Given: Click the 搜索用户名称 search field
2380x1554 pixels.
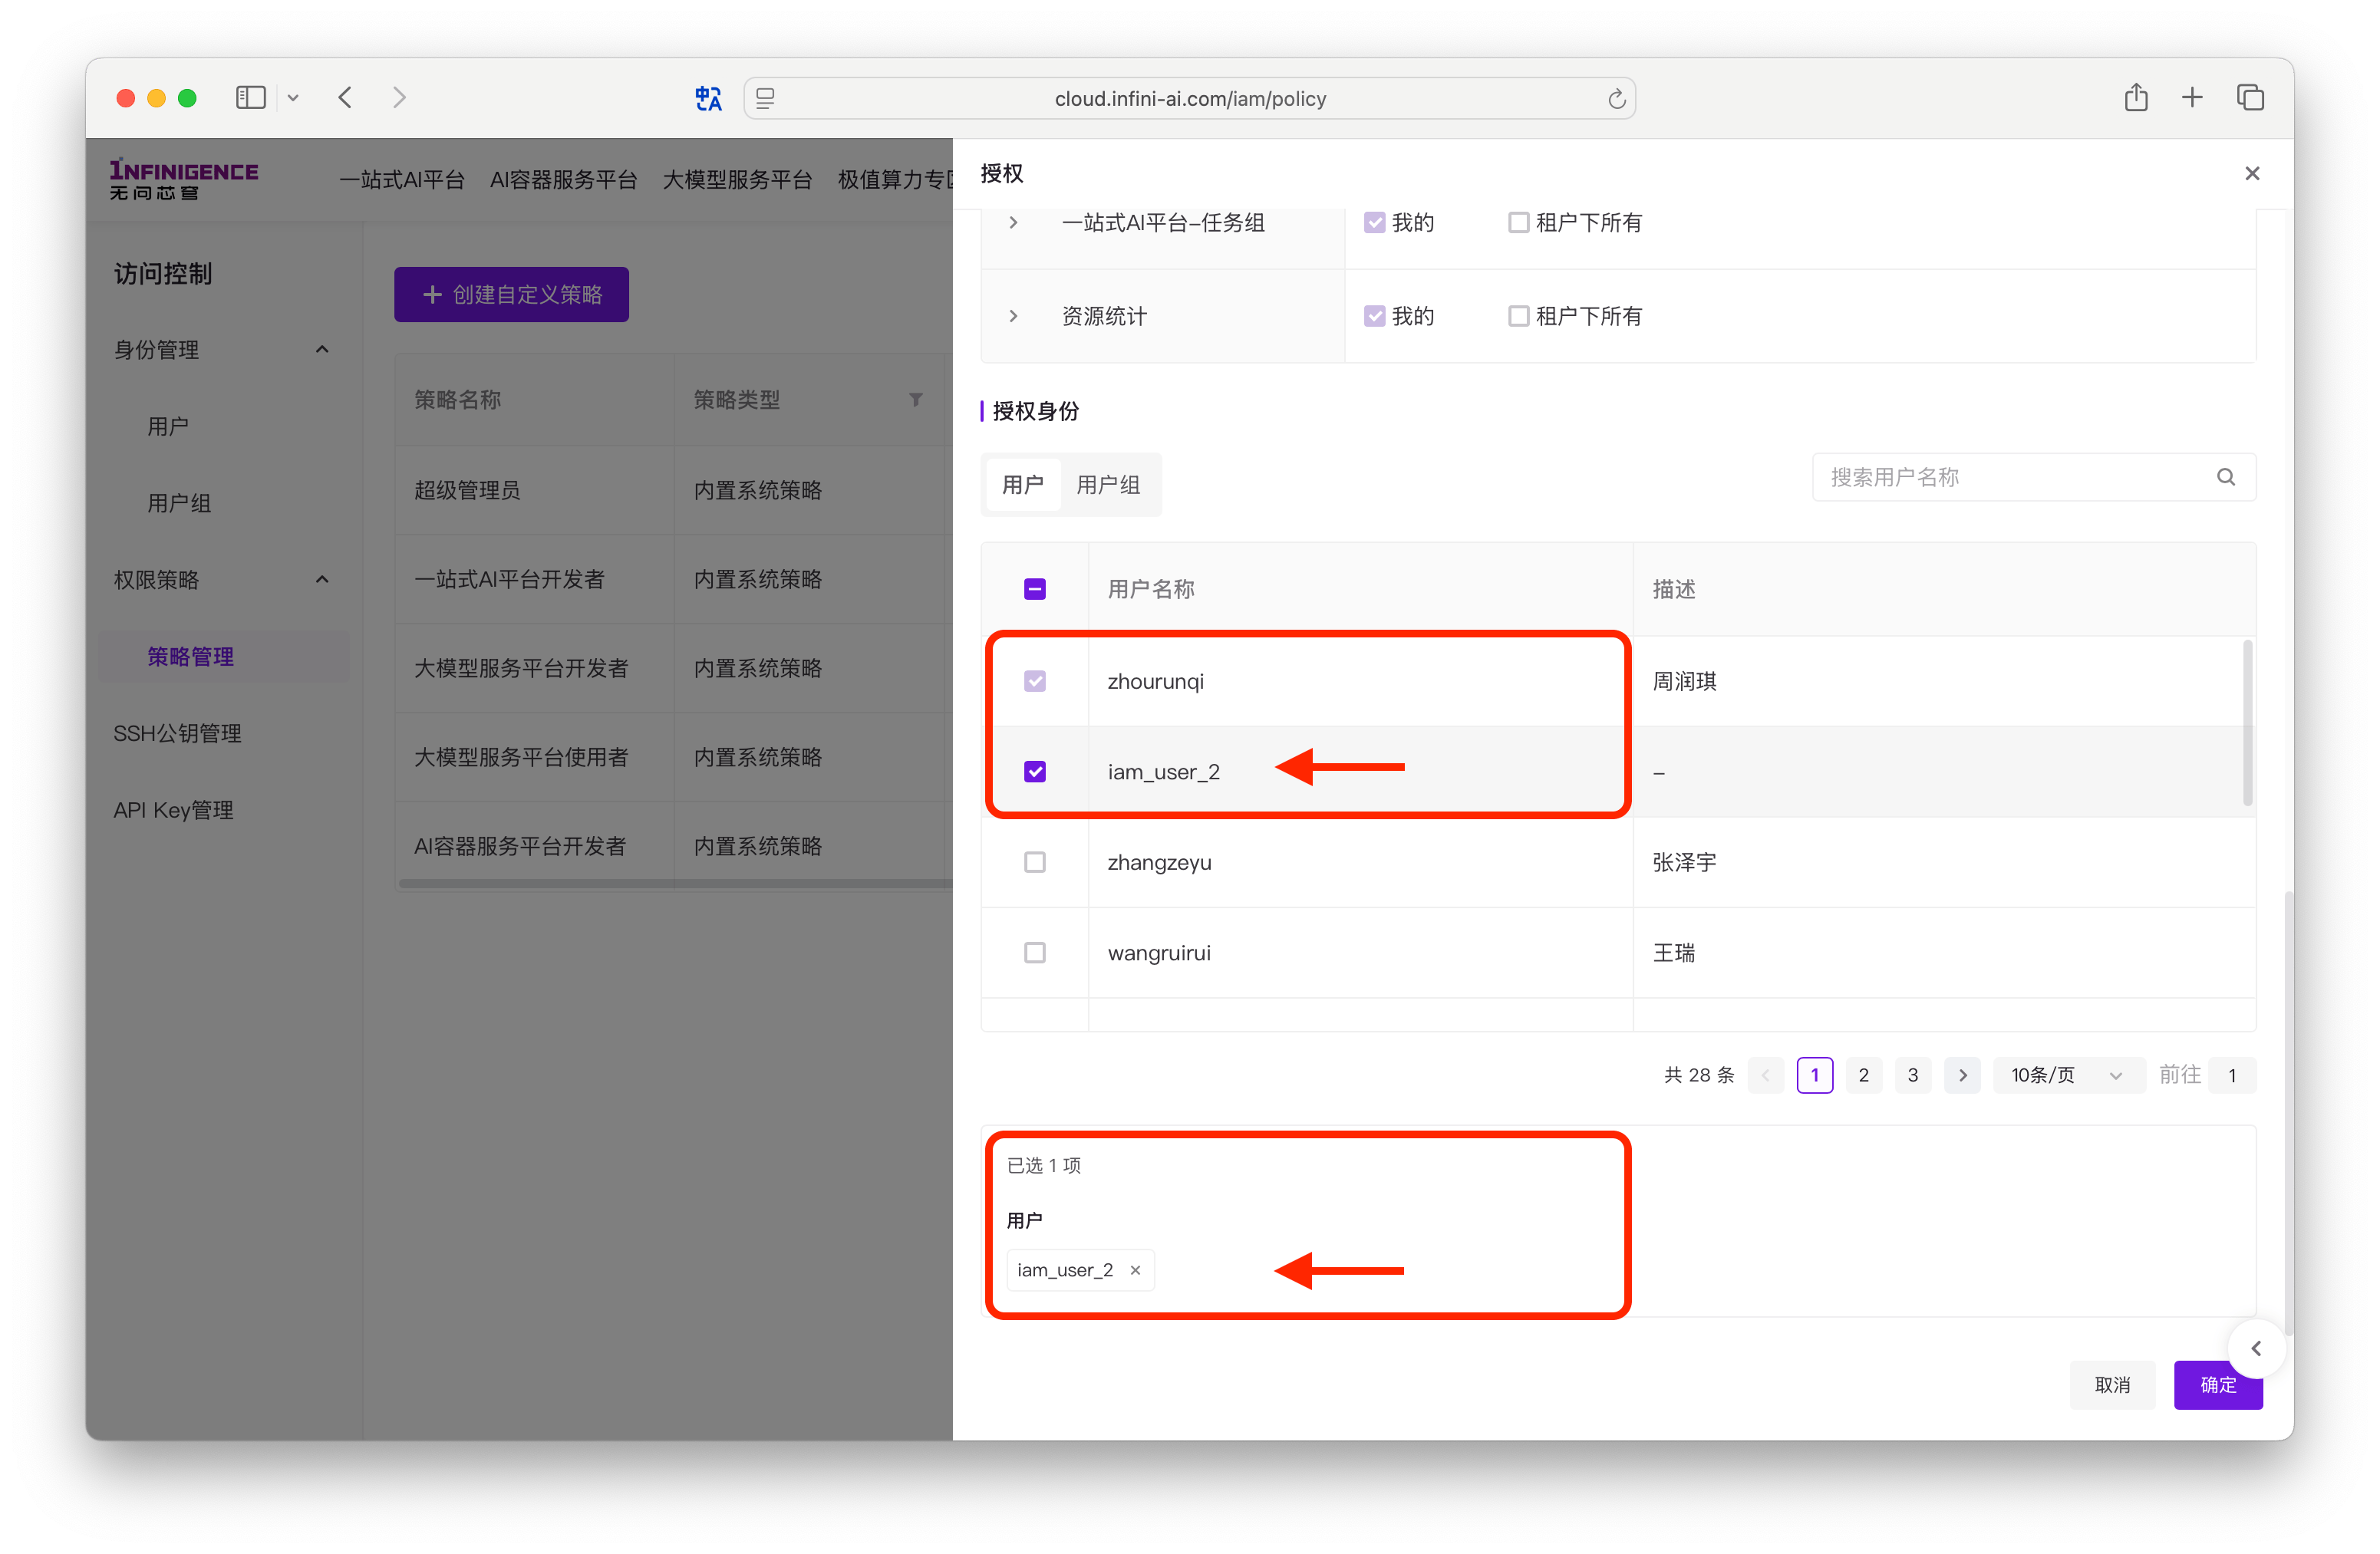Looking at the screenshot, I should coord(2033,477).
